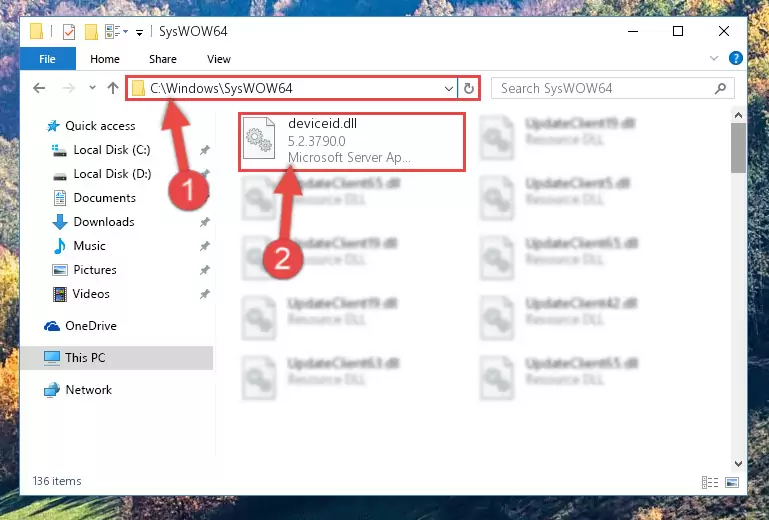Viewport: 769px width, 520px height.
Task: Click the file list scroll up arrow
Action: 738,116
